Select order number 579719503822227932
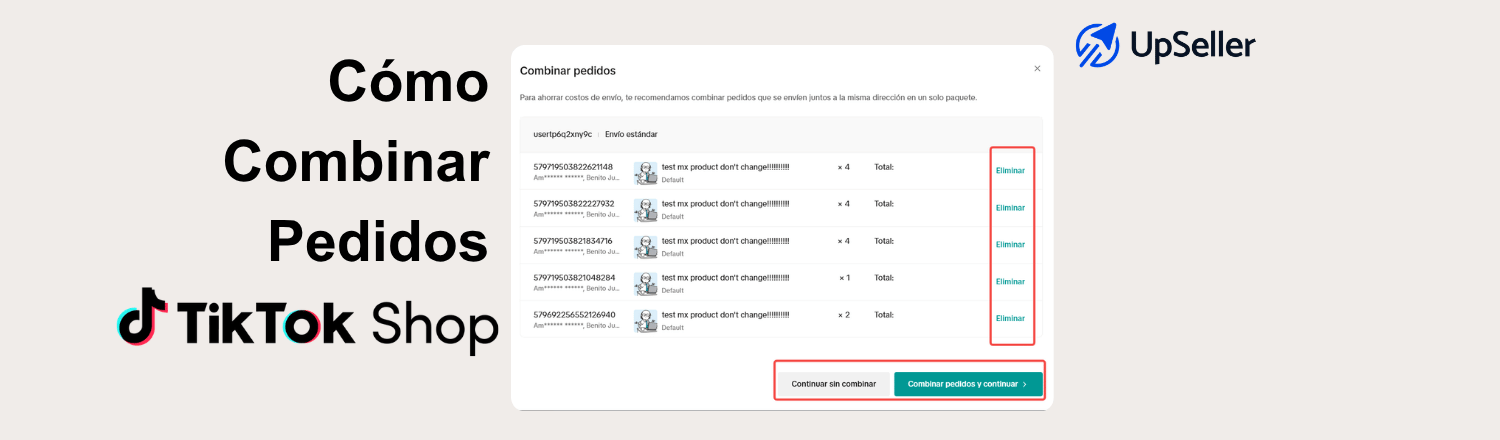This screenshot has width=1500, height=440. 574,204
